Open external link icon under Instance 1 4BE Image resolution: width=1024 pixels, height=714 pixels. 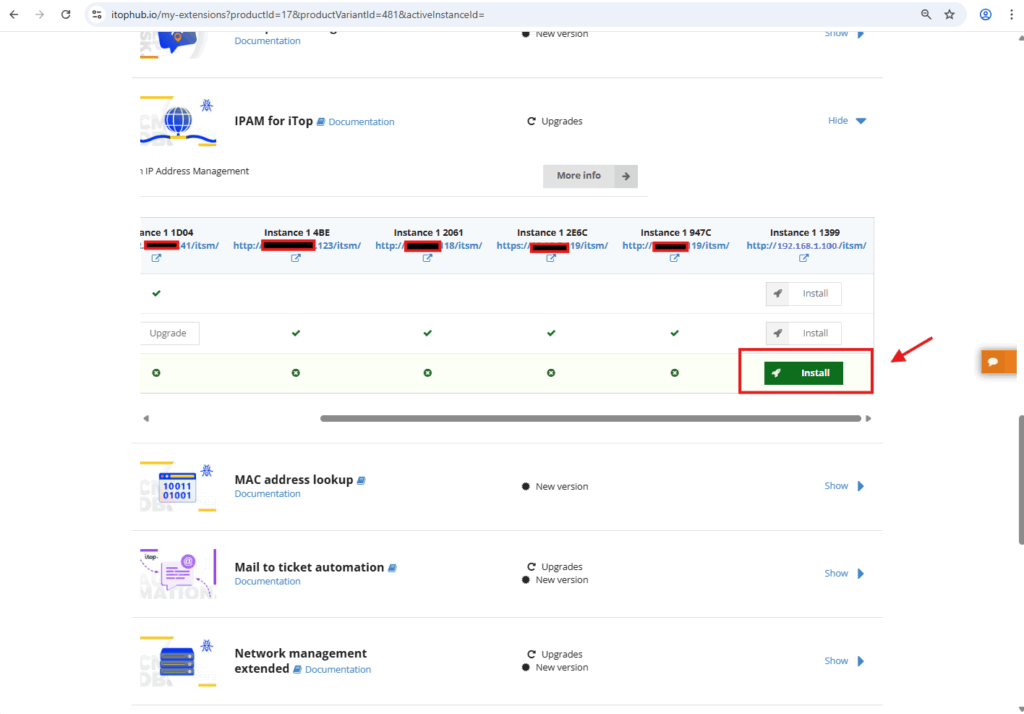(296, 258)
